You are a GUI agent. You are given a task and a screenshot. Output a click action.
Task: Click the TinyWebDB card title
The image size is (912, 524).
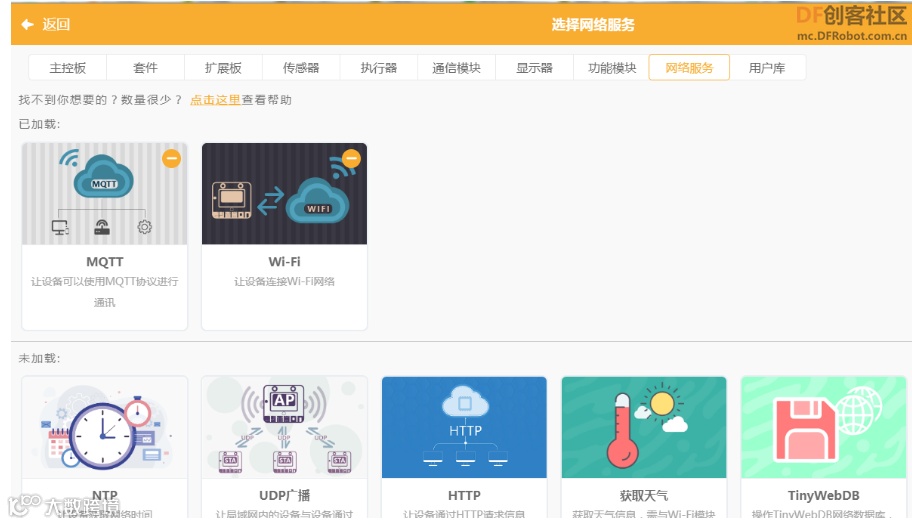824,496
